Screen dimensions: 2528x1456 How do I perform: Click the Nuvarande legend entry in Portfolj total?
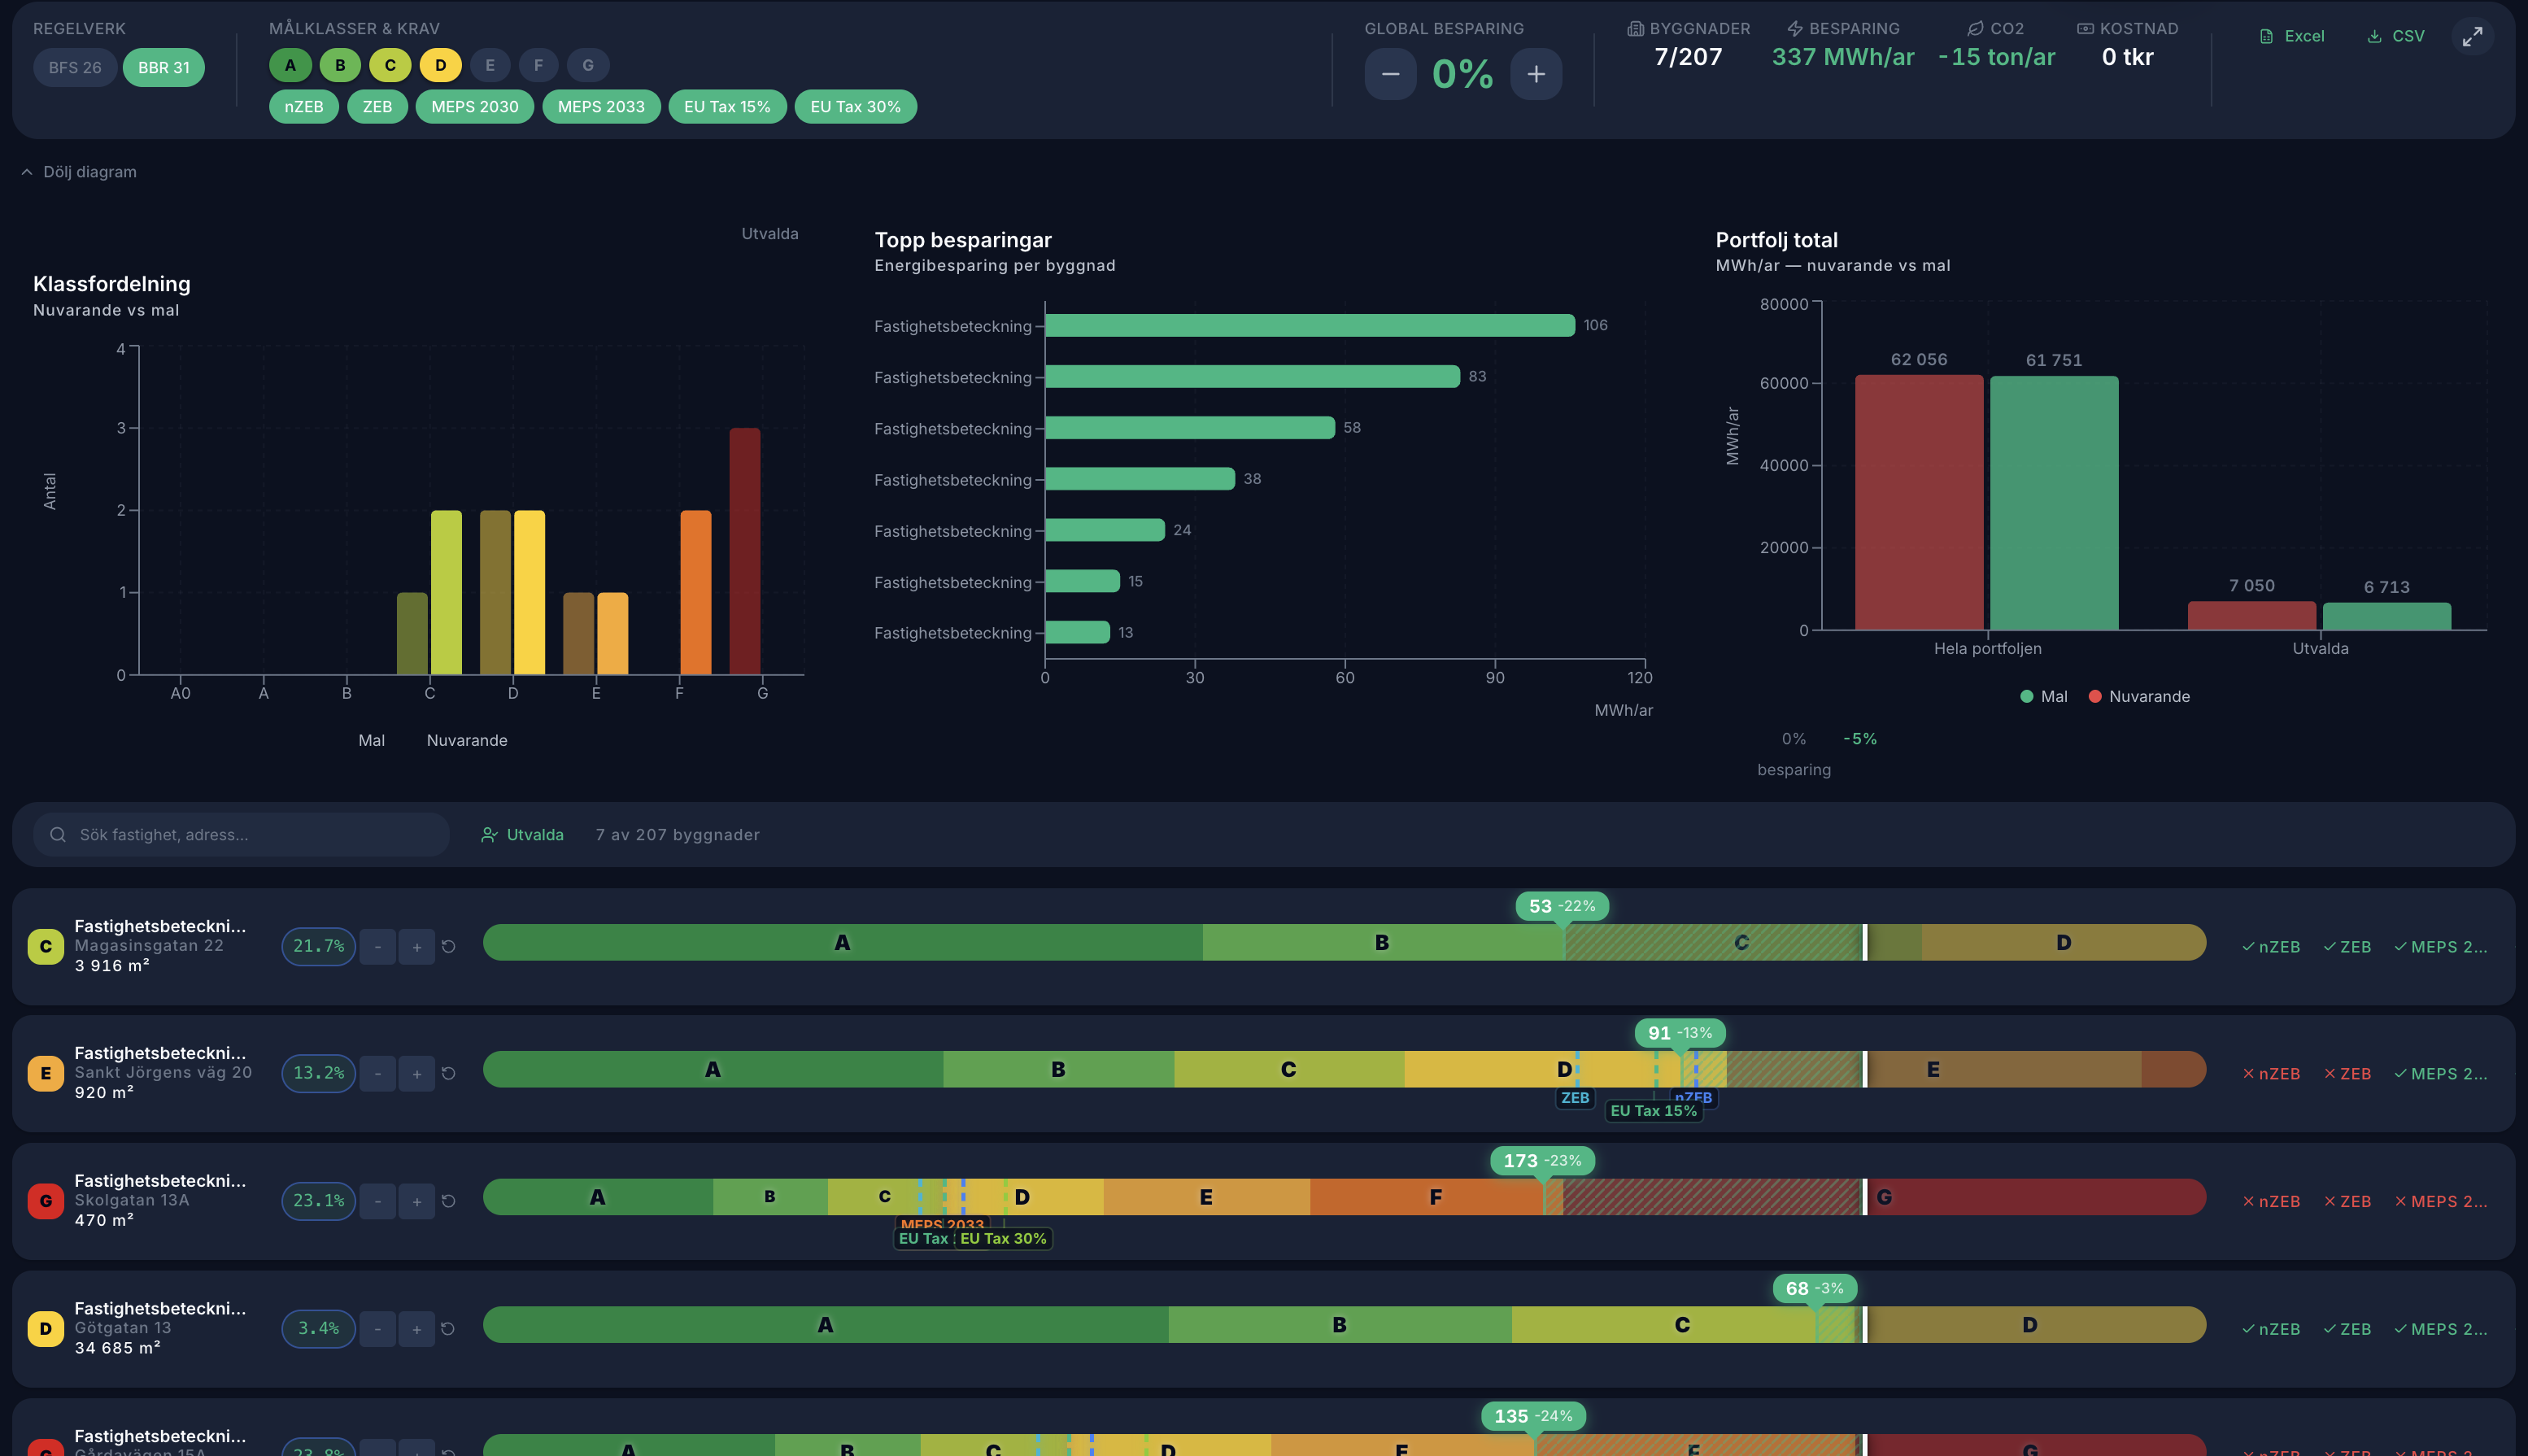coord(2139,696)
